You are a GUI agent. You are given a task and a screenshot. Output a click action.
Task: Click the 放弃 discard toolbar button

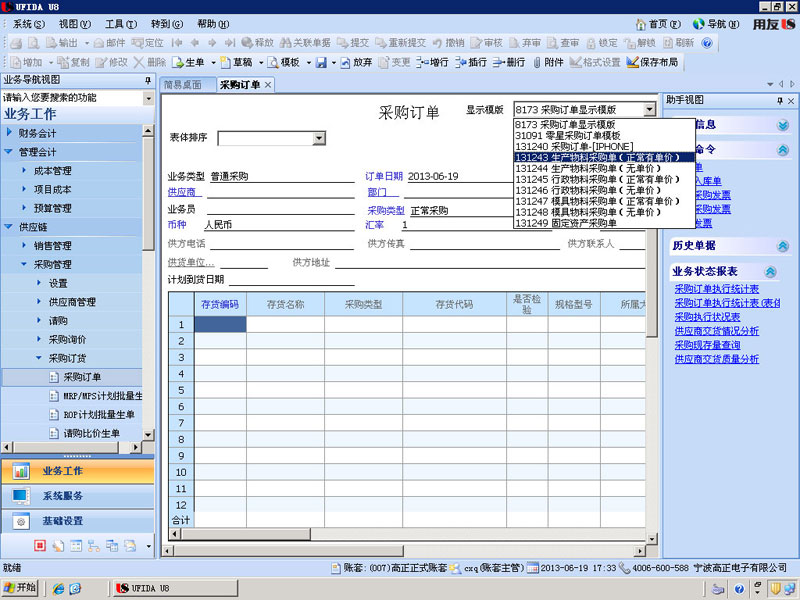[x=356, y=62]
